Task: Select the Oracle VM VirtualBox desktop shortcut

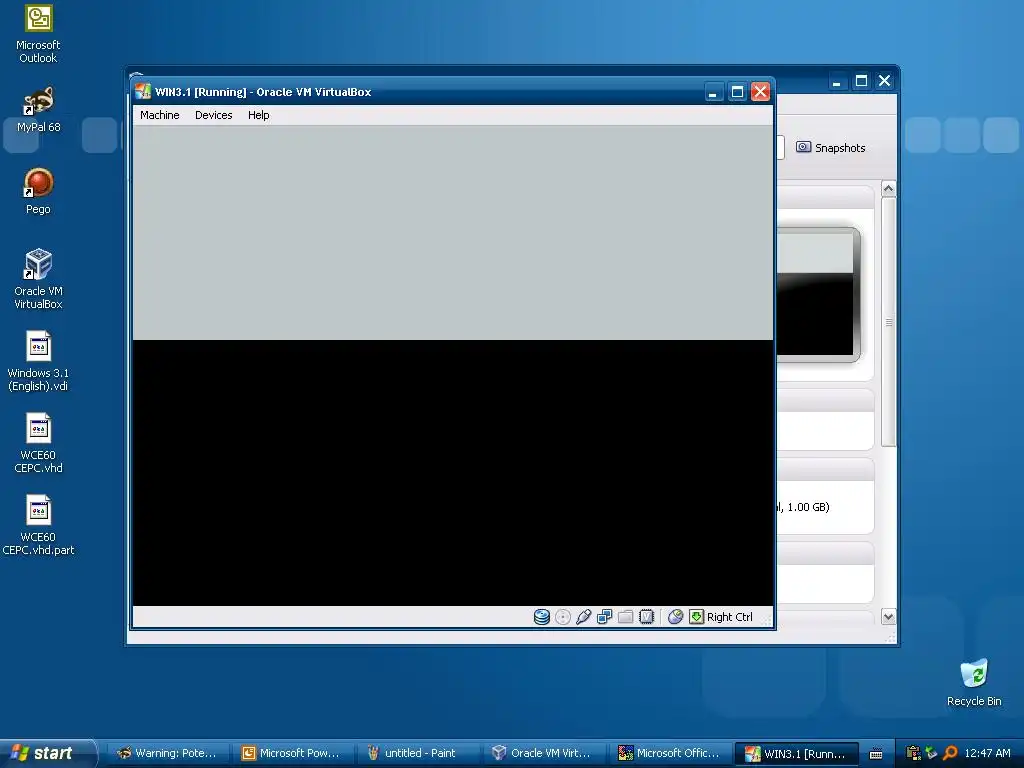Action: coord(38,279)
